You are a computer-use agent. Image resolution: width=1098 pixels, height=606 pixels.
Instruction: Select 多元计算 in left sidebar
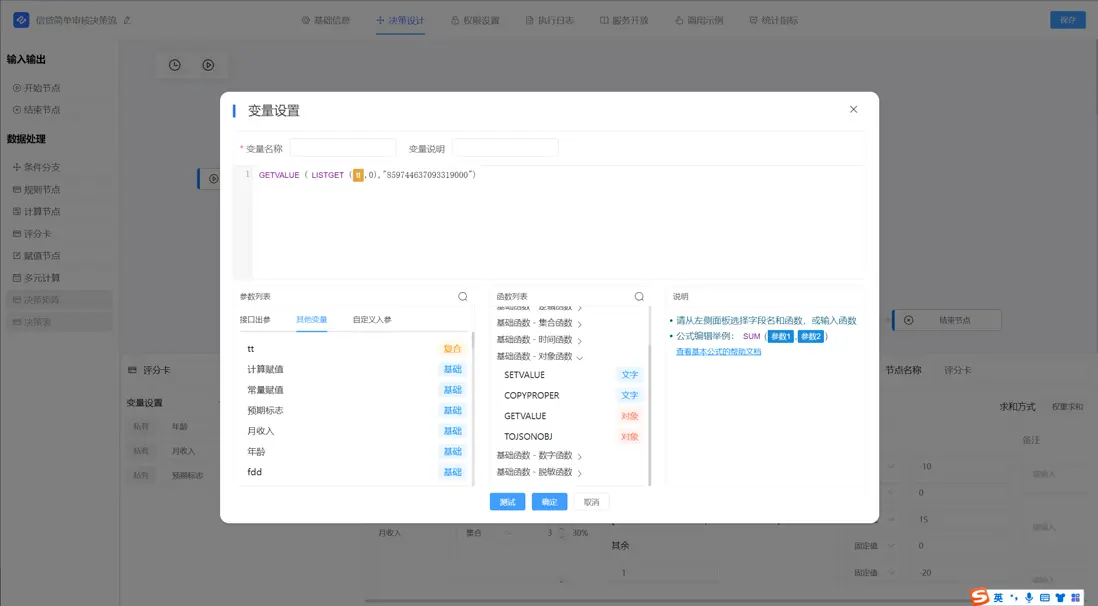[x=36, y=278]
